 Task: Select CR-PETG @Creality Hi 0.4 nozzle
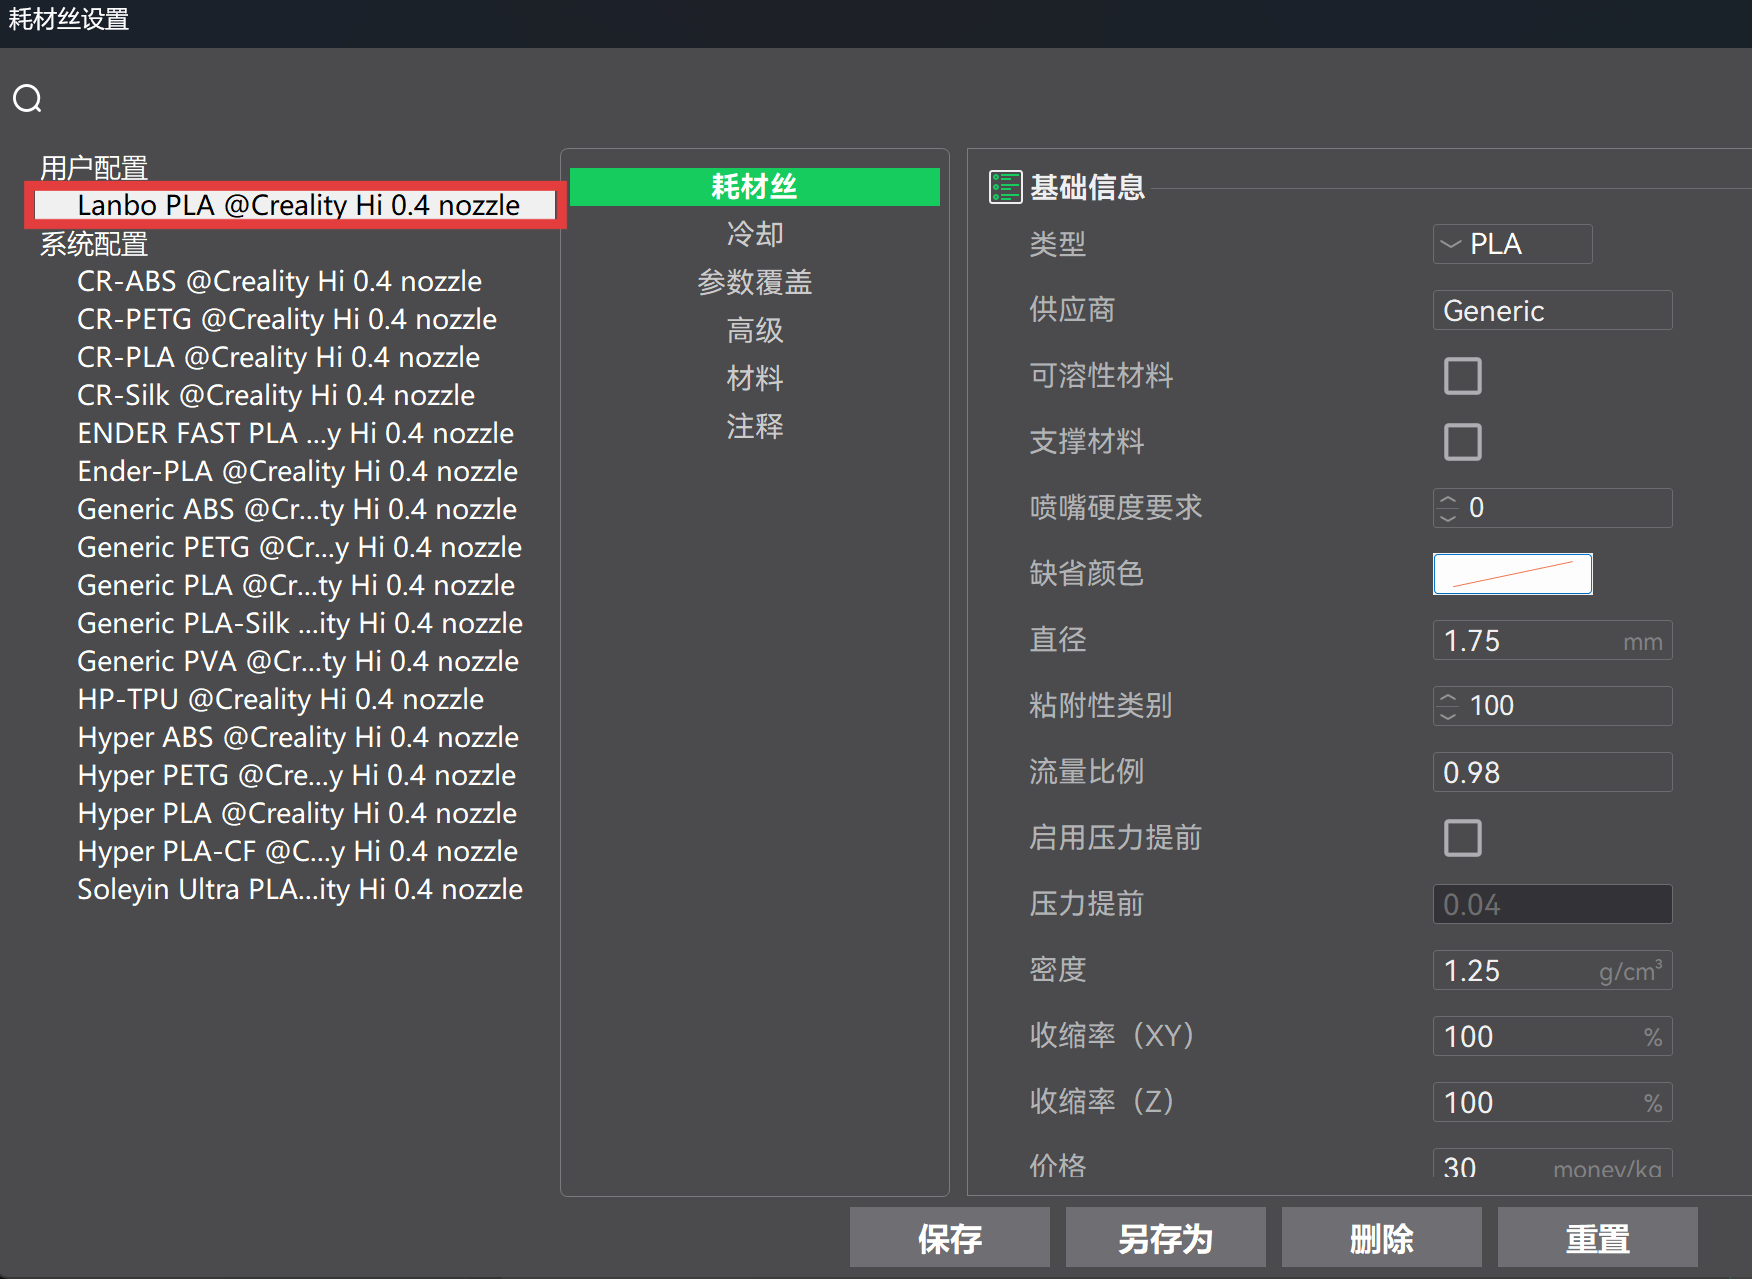click(x=287, y=320)
